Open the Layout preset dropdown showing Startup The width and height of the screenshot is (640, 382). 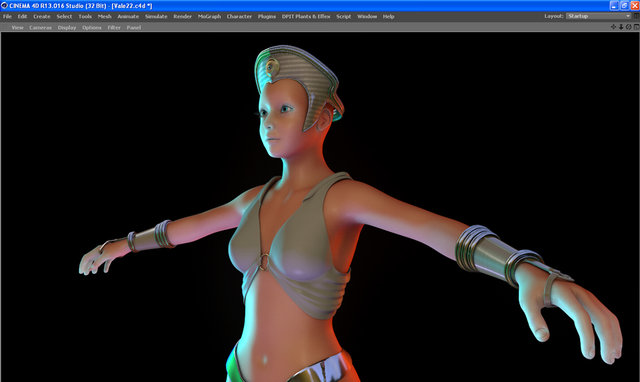tap(598, 16)
